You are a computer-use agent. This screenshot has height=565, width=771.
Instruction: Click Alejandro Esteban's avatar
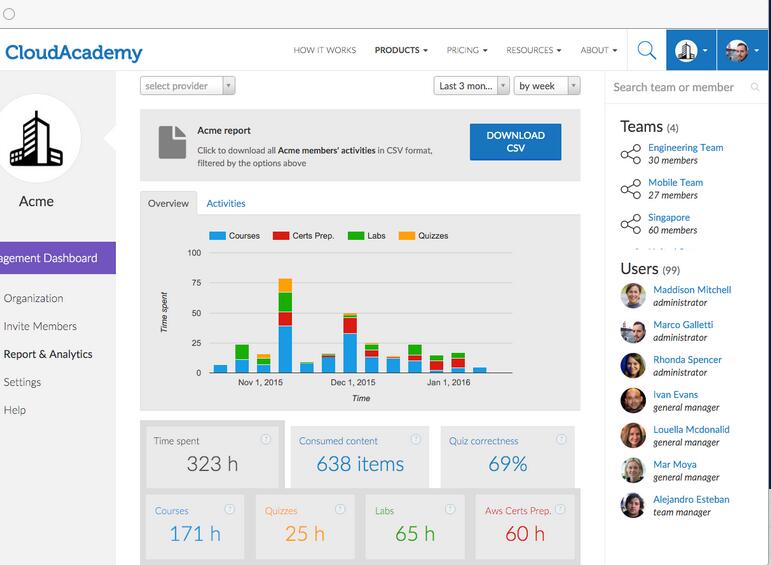[x=633, y=505]
